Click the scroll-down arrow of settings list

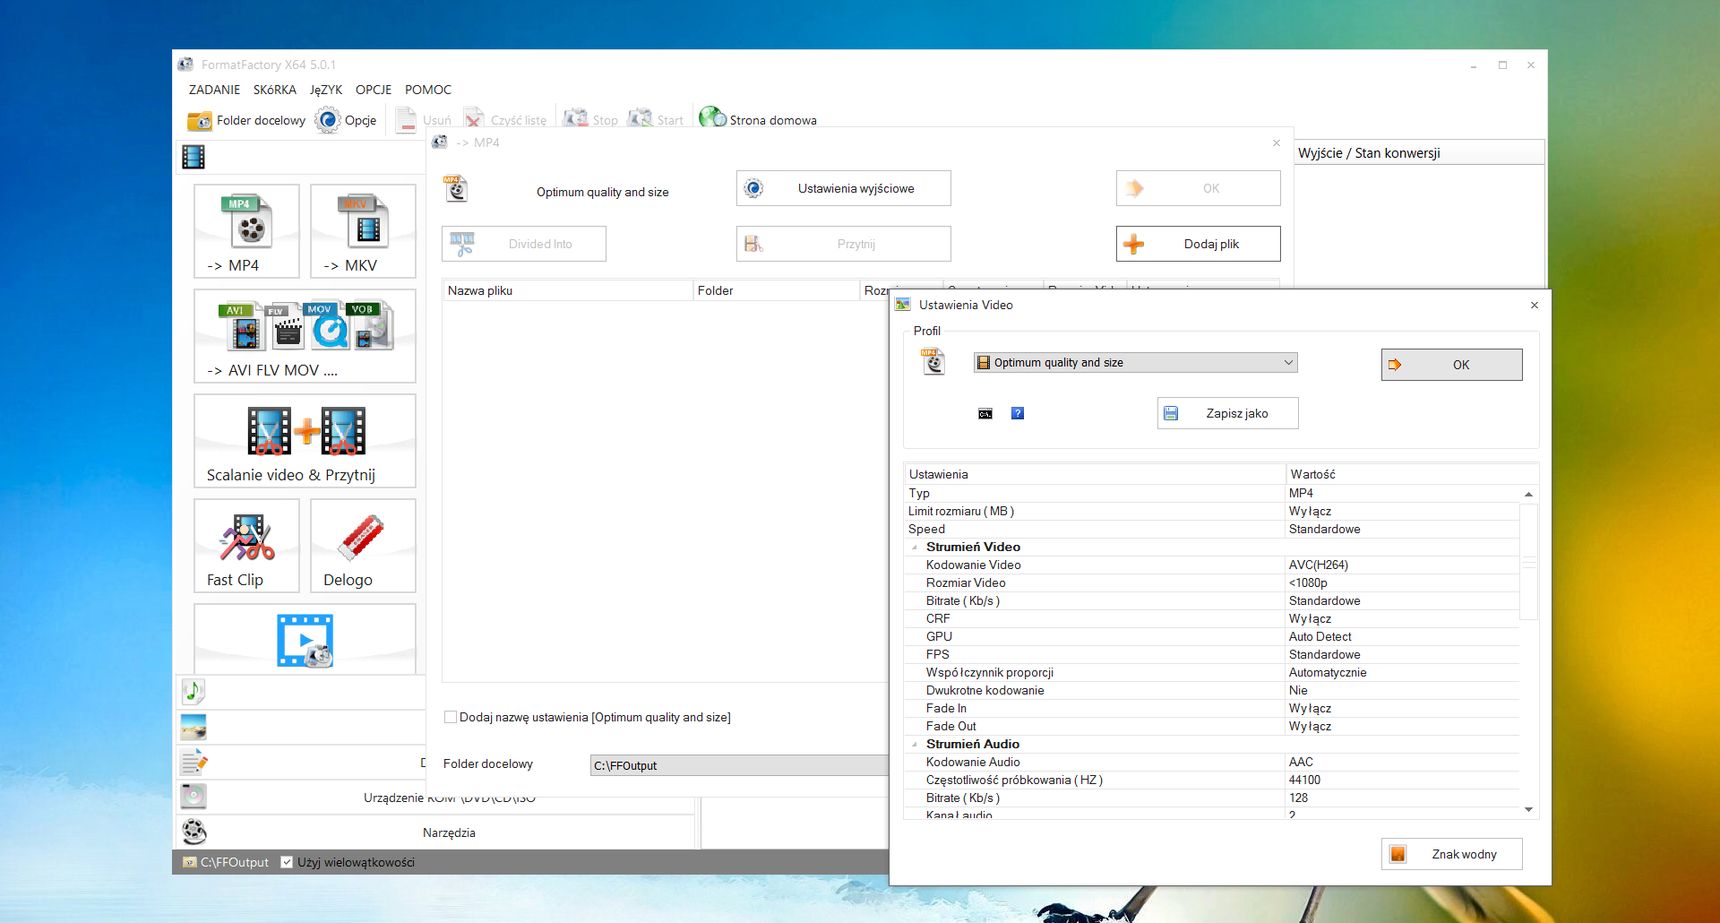click(1528, 810)
